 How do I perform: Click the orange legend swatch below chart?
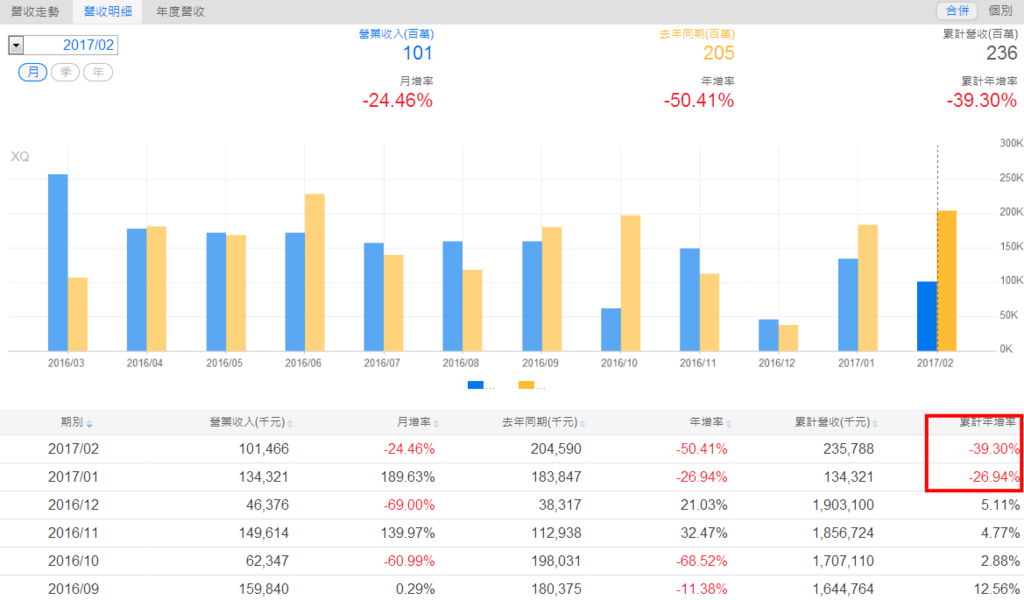526,385
